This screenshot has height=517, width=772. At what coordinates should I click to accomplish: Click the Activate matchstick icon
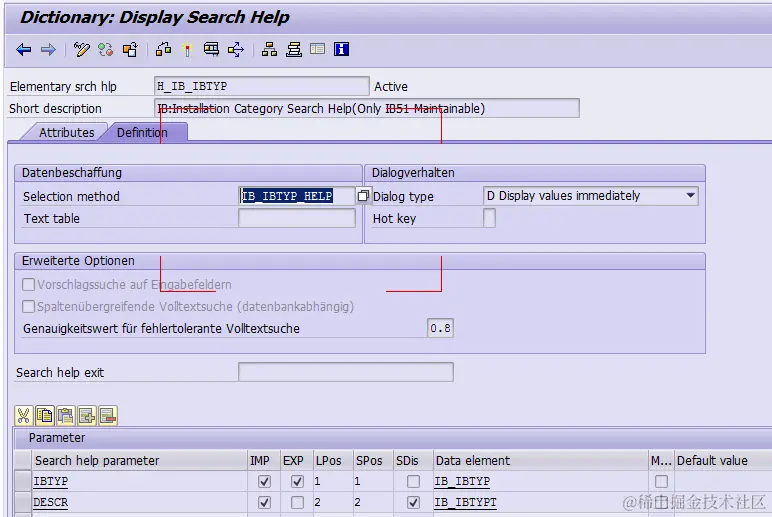(x=187, y=50)
